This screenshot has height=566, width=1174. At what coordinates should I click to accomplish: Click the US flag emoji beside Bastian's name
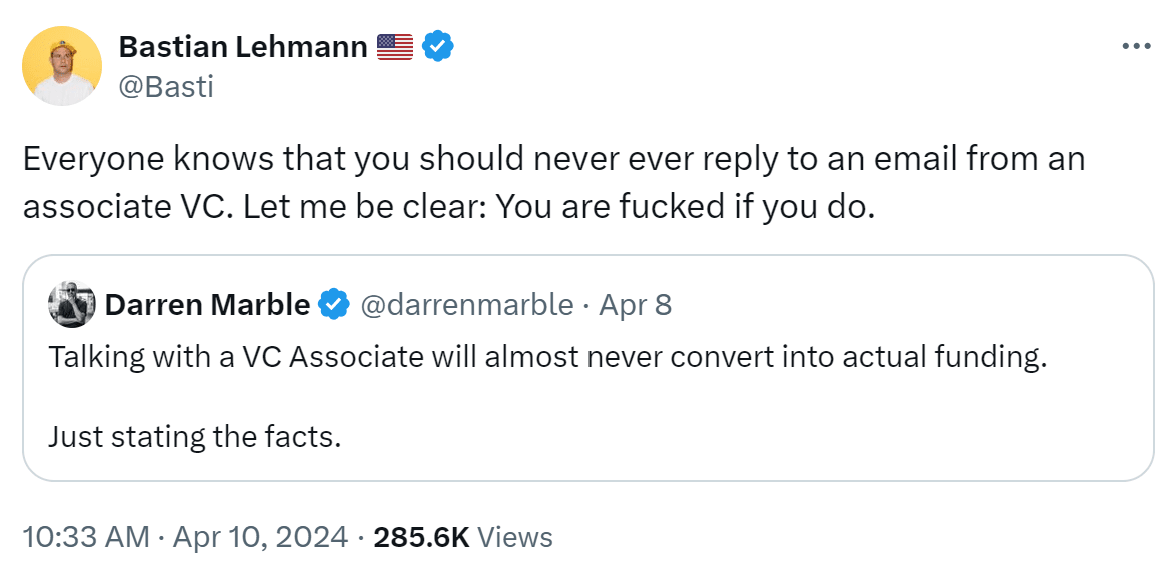(395, 46)
